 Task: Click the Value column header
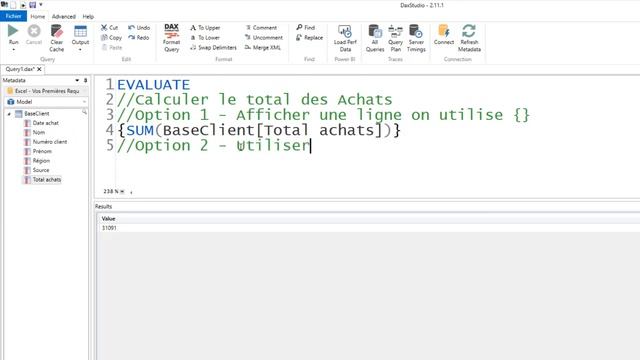click(108, 219)
